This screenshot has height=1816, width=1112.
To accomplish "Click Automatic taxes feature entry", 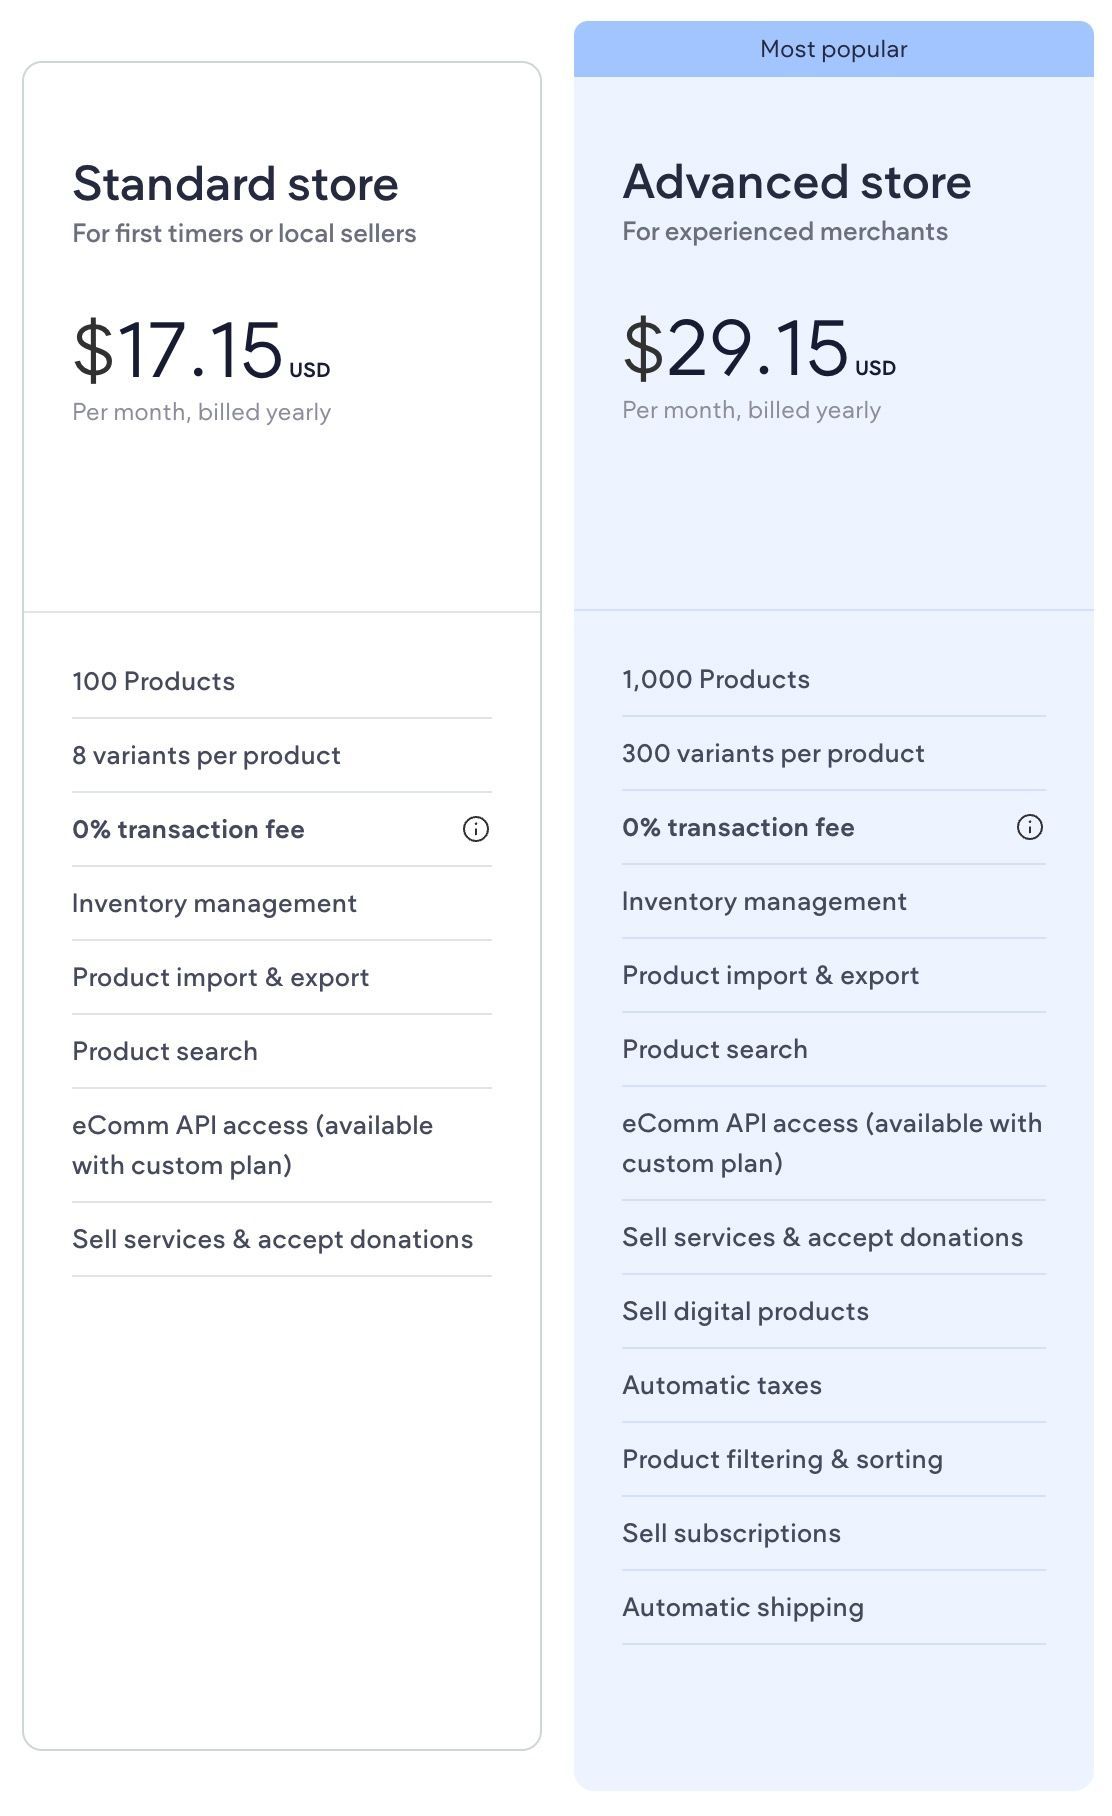I will (x=721, y=1384).
